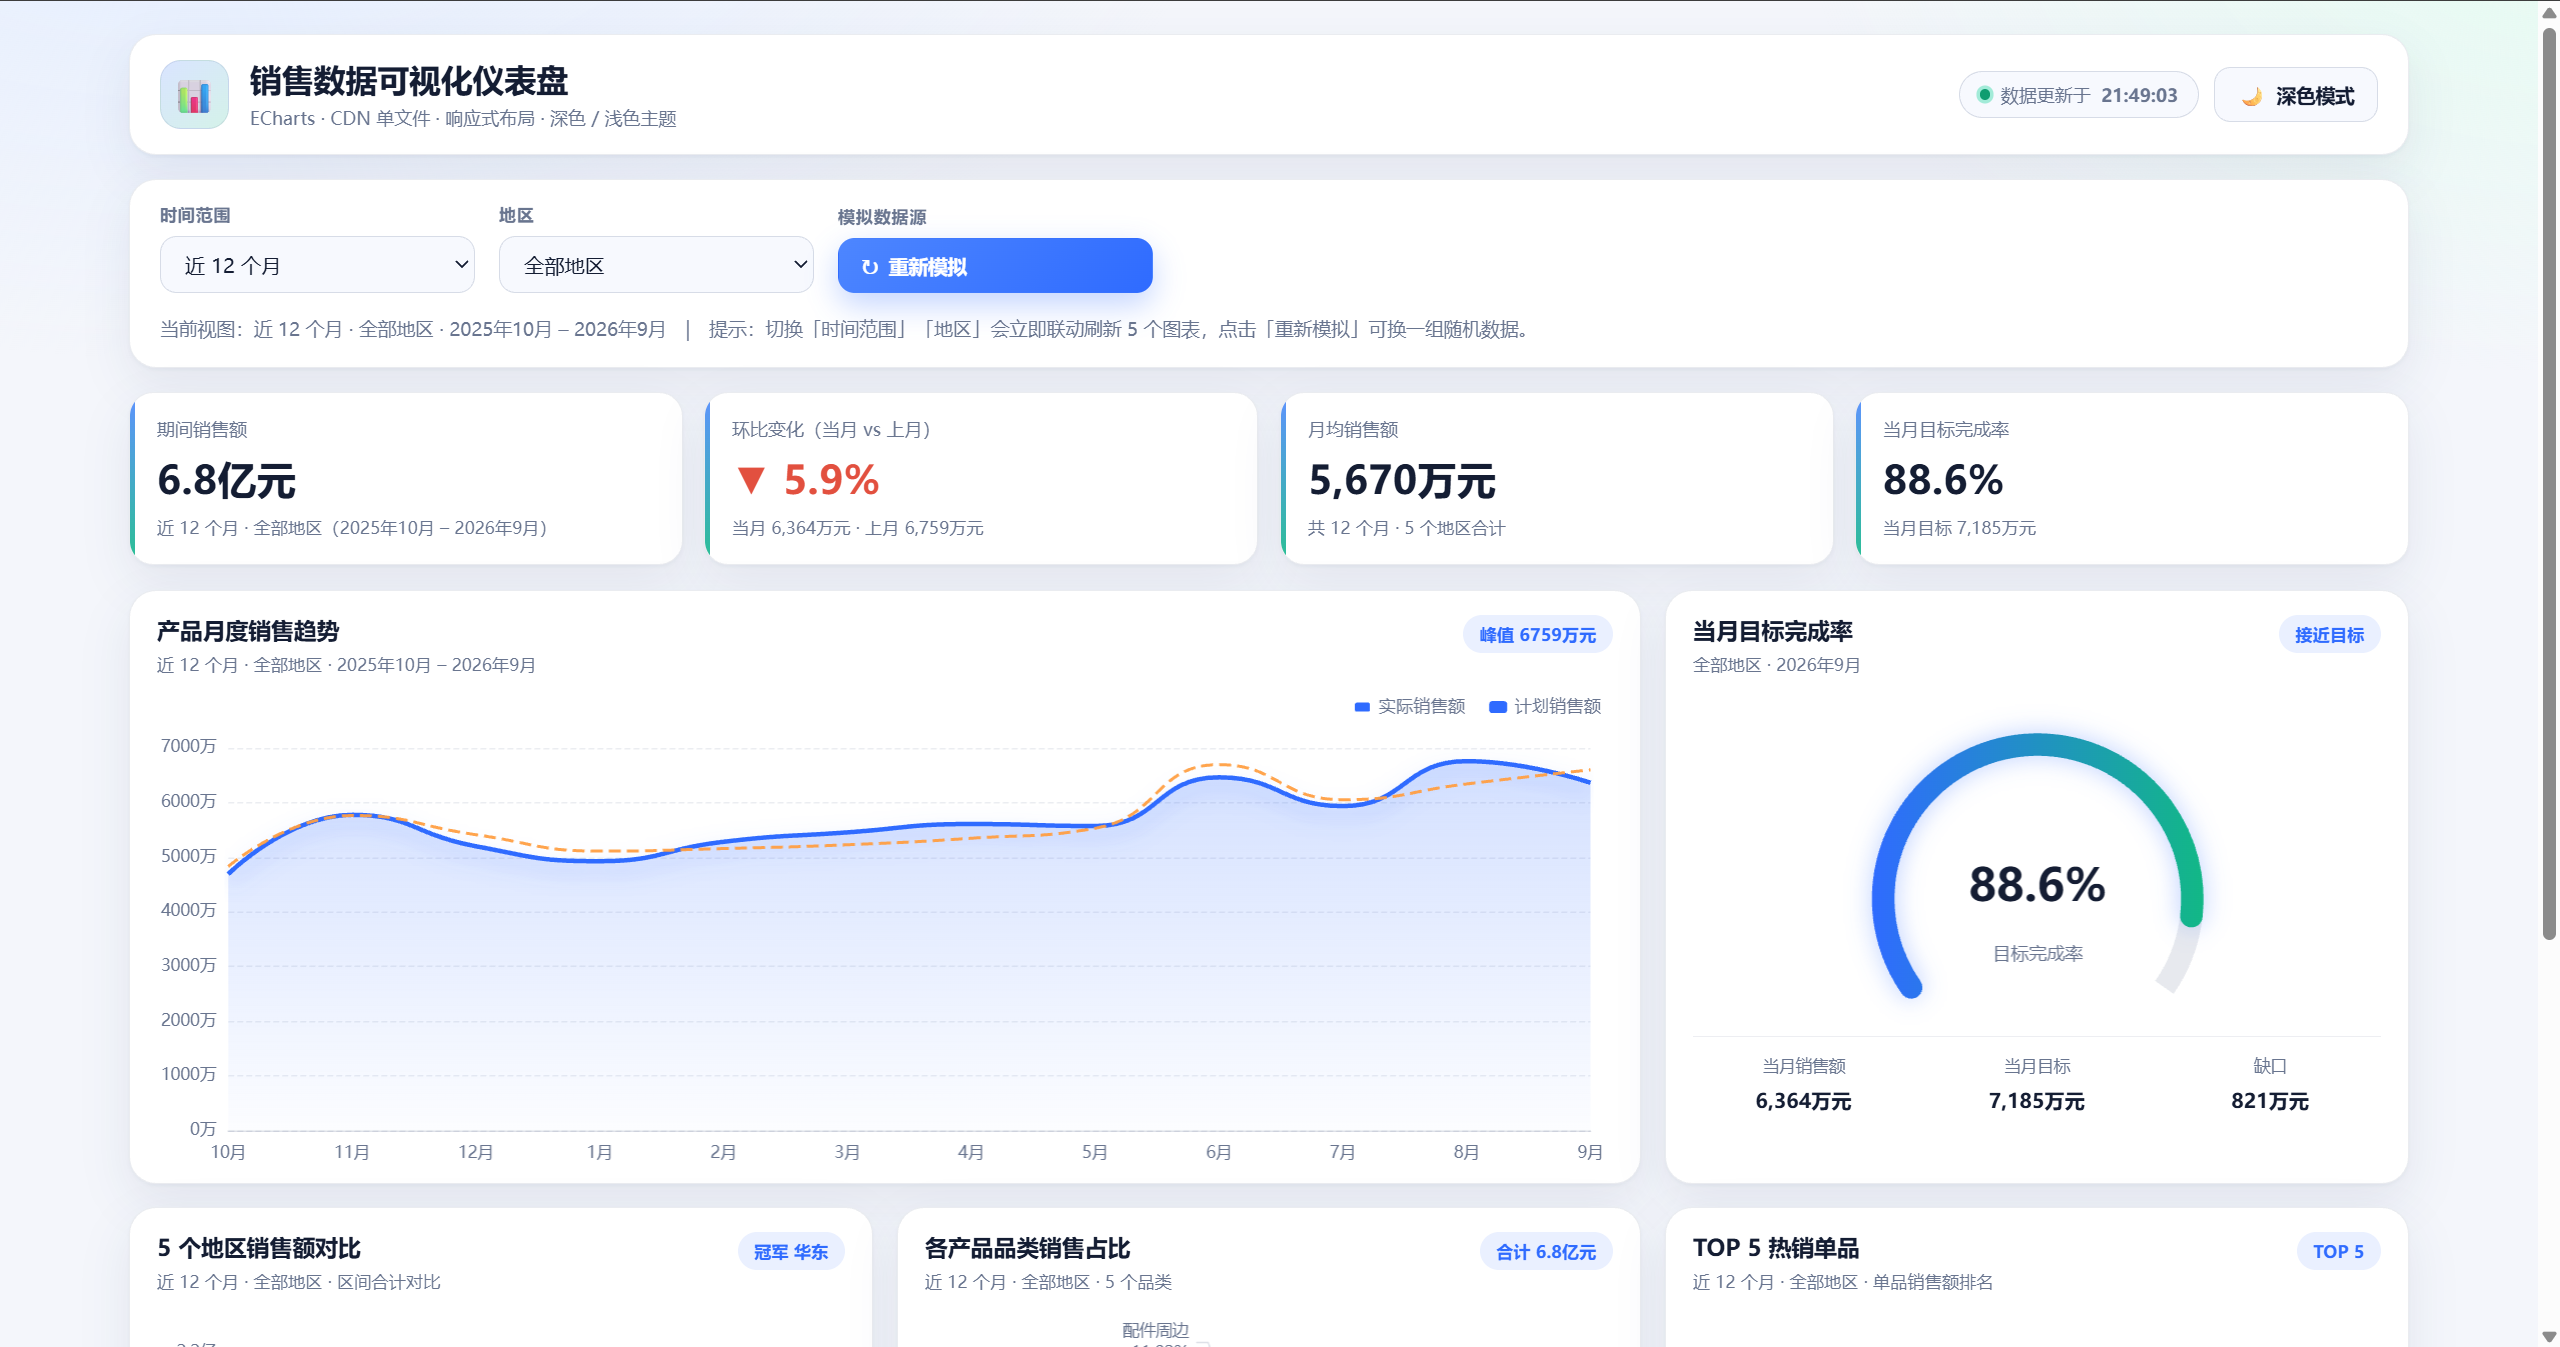Click the 6月 x-axis label
The image size is (2560, 1347).
click(1218, 1152)
